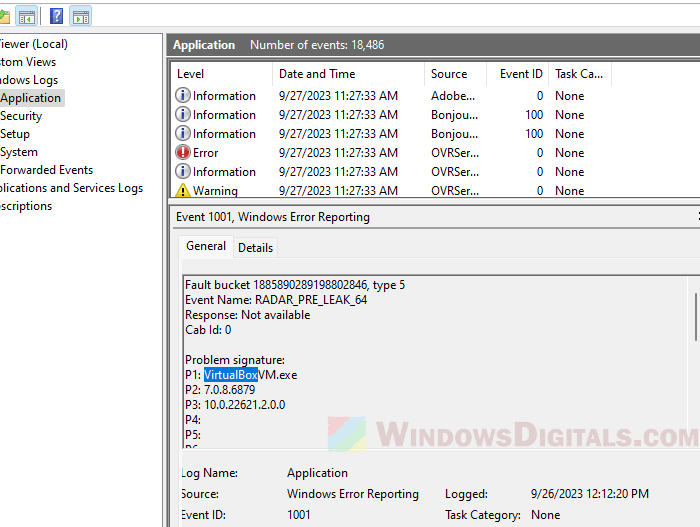Select Custom Views in the tree
Viewport: 700px width, 527px height.
tap(28, 62)
